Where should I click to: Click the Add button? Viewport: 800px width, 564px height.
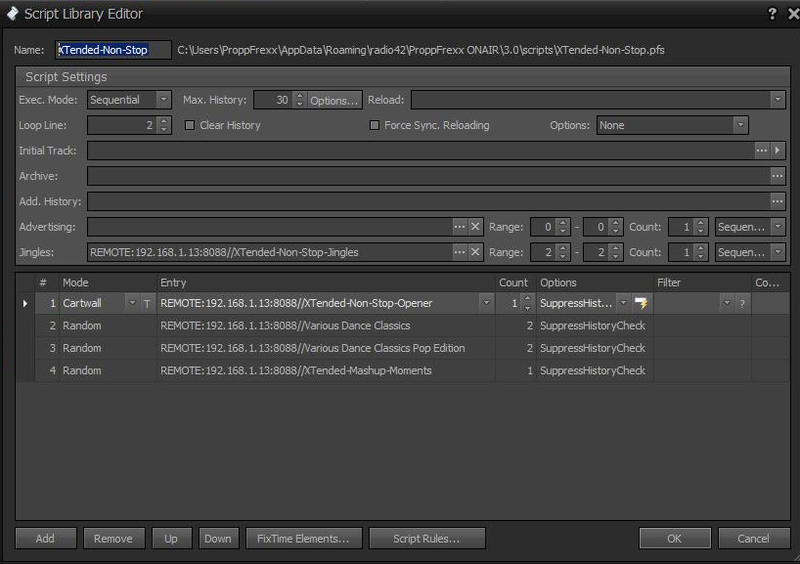tap(45, 538)
